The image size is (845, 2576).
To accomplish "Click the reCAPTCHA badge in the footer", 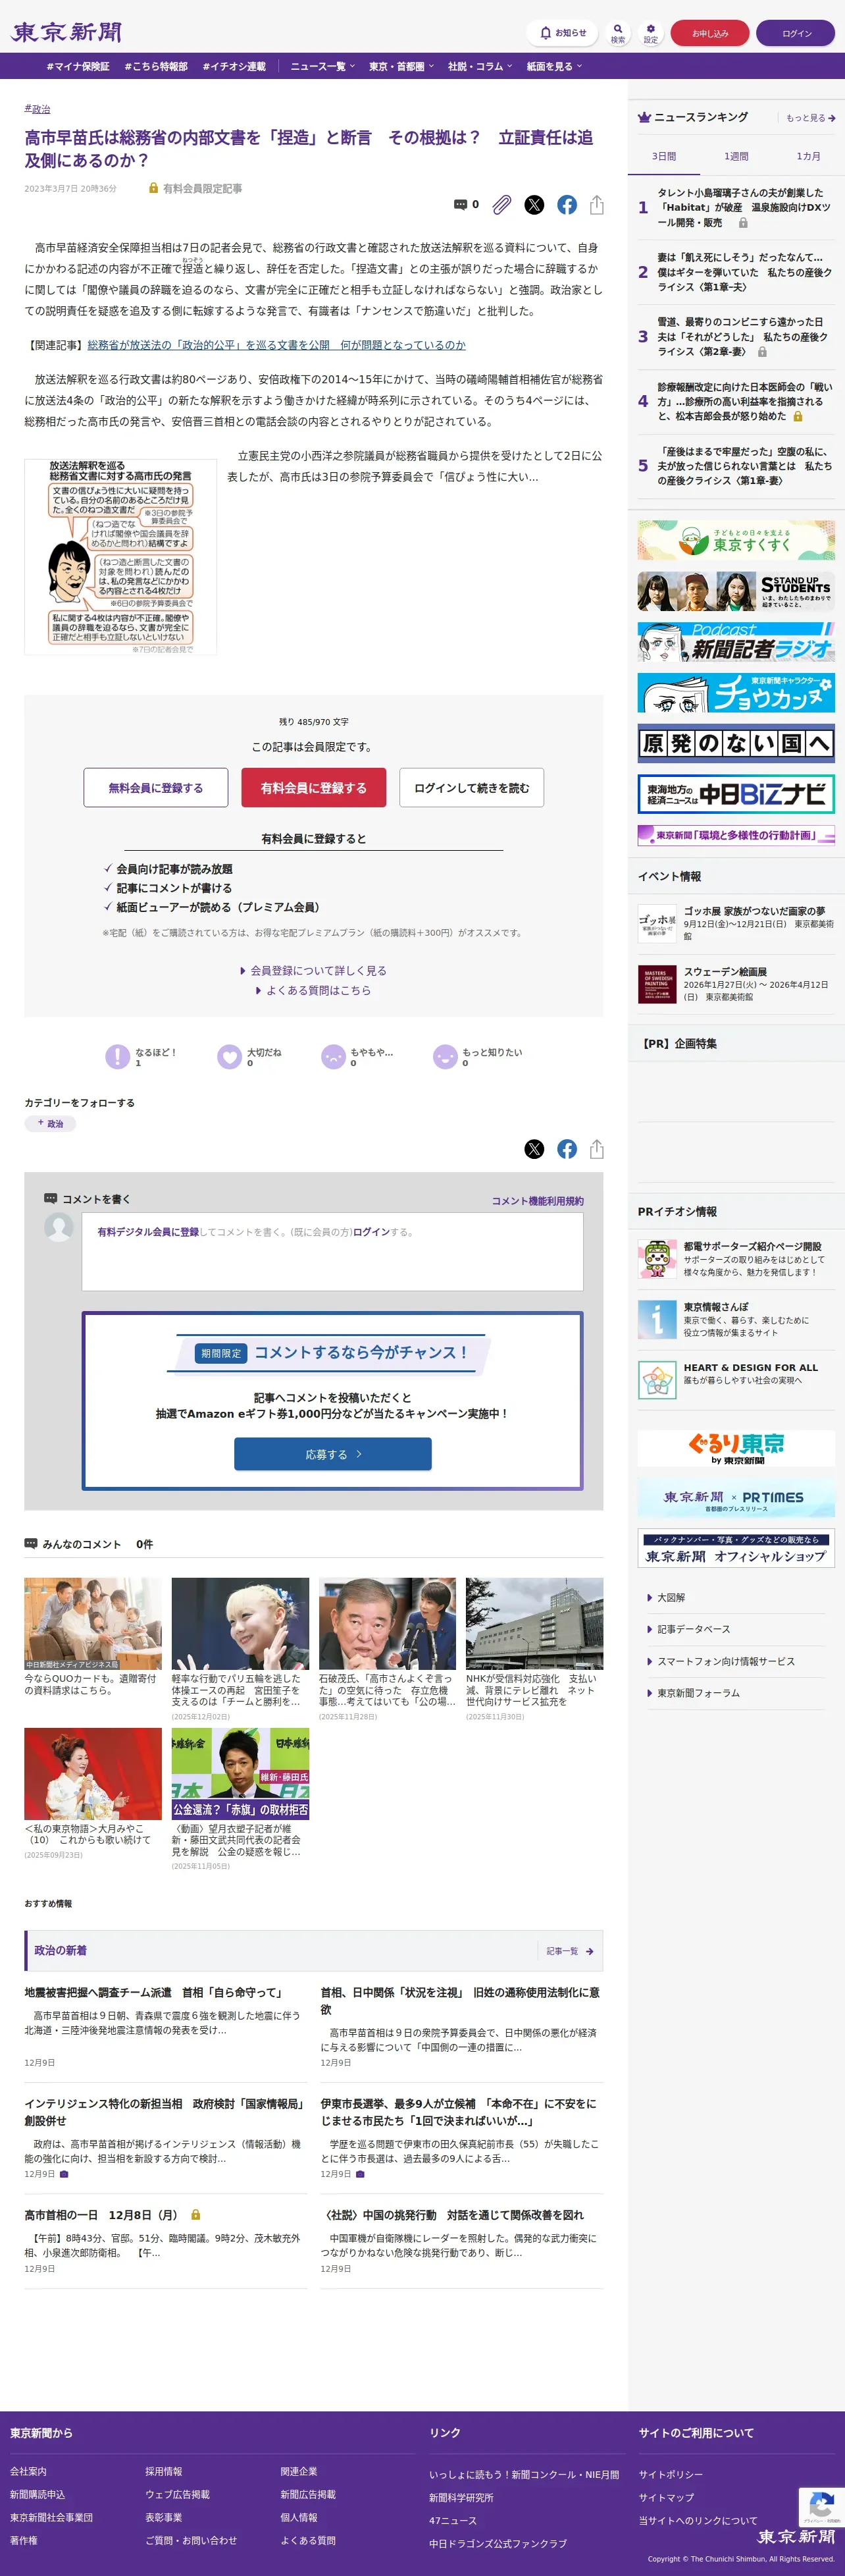I will (x=821, y=2506).
